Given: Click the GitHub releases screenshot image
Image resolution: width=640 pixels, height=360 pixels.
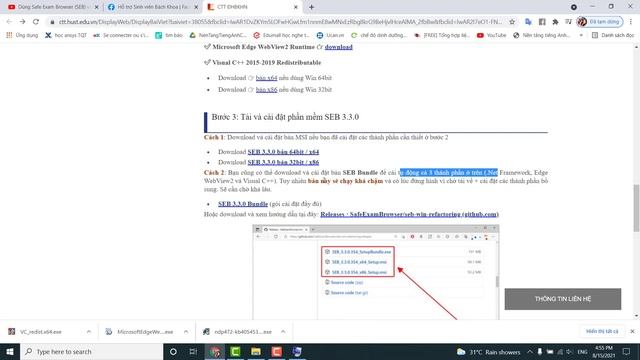Looking at the screenshot, I should 376,272.
